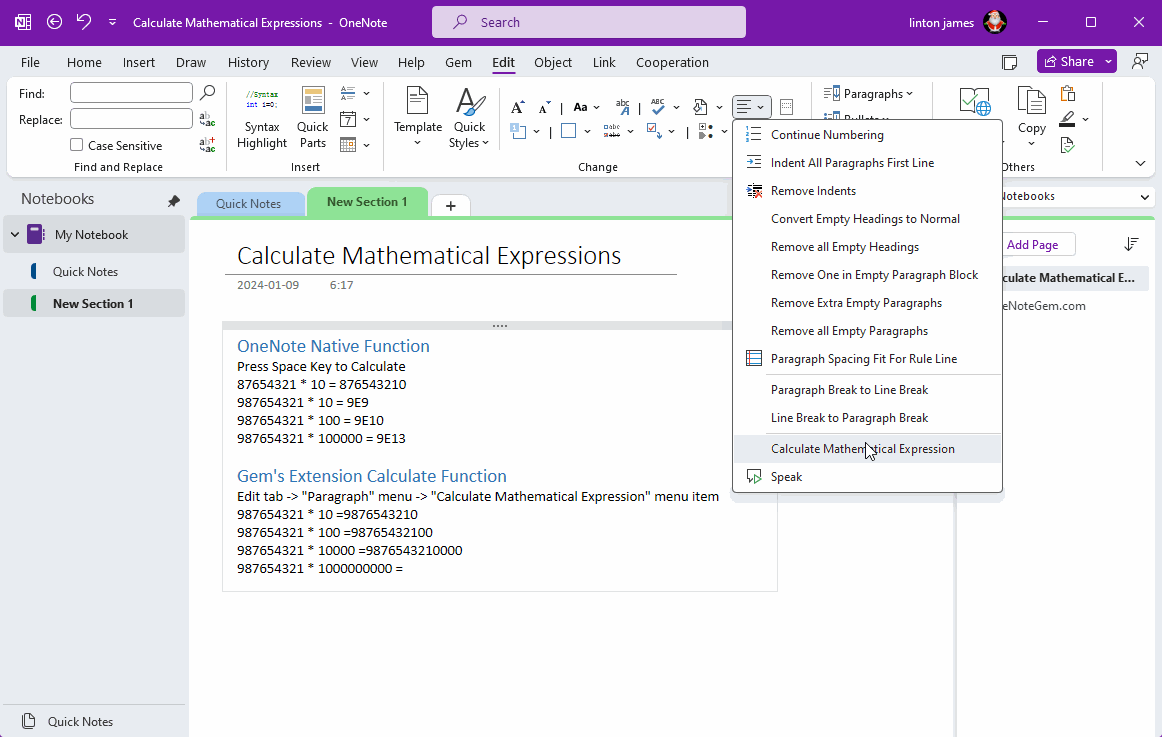Collapse the My Notebook tree
1162x737 pixels.
click(15, 235)
